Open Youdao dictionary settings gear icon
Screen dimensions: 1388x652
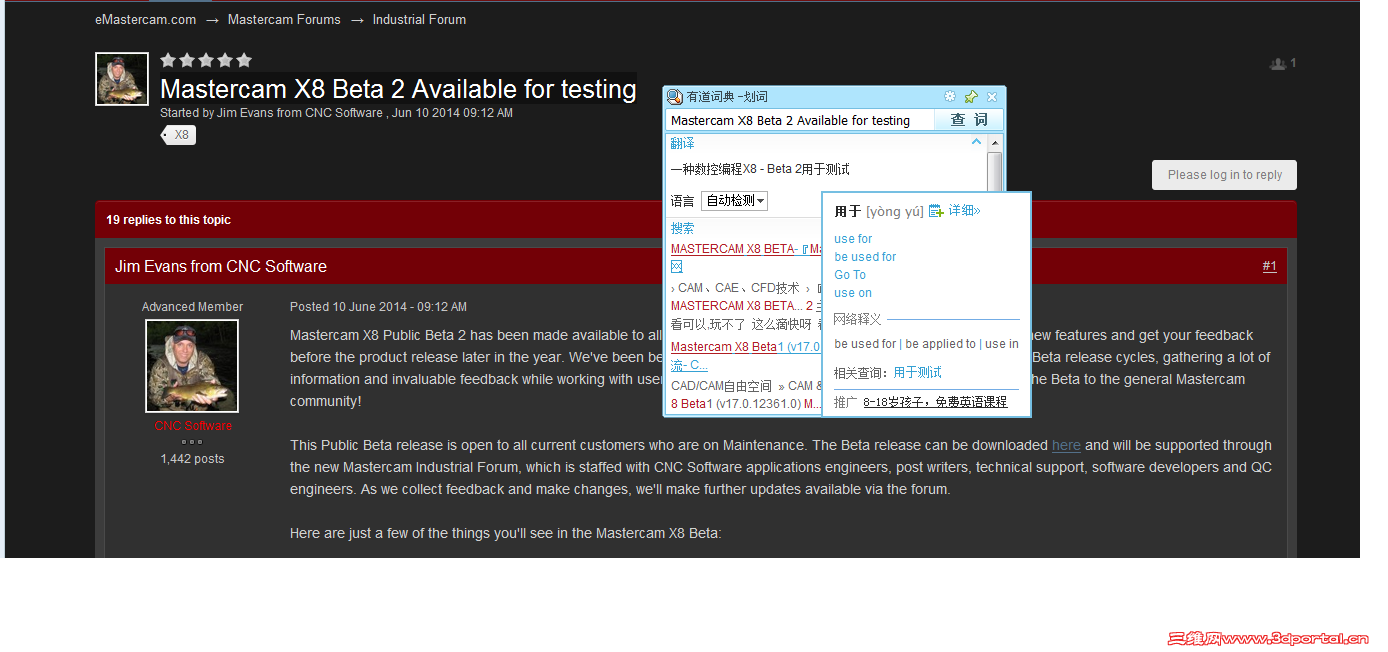pos(950,97)
